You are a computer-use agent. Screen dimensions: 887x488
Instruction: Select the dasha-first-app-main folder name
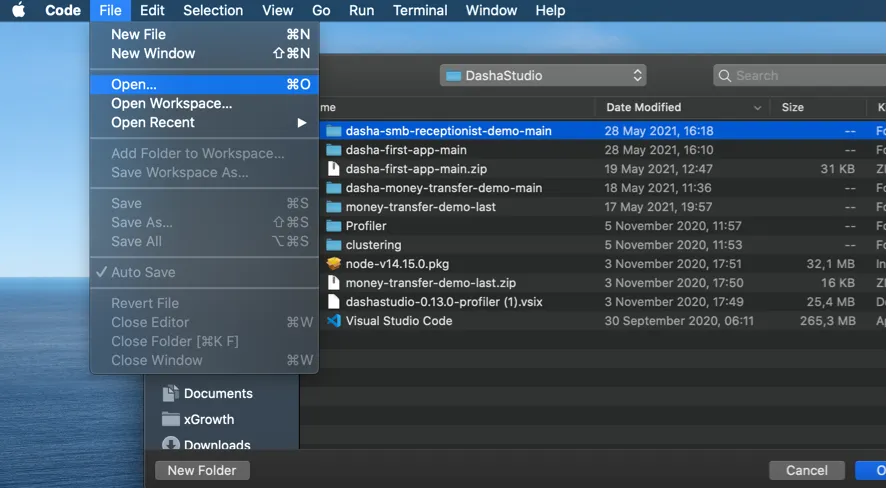point(406,150)
